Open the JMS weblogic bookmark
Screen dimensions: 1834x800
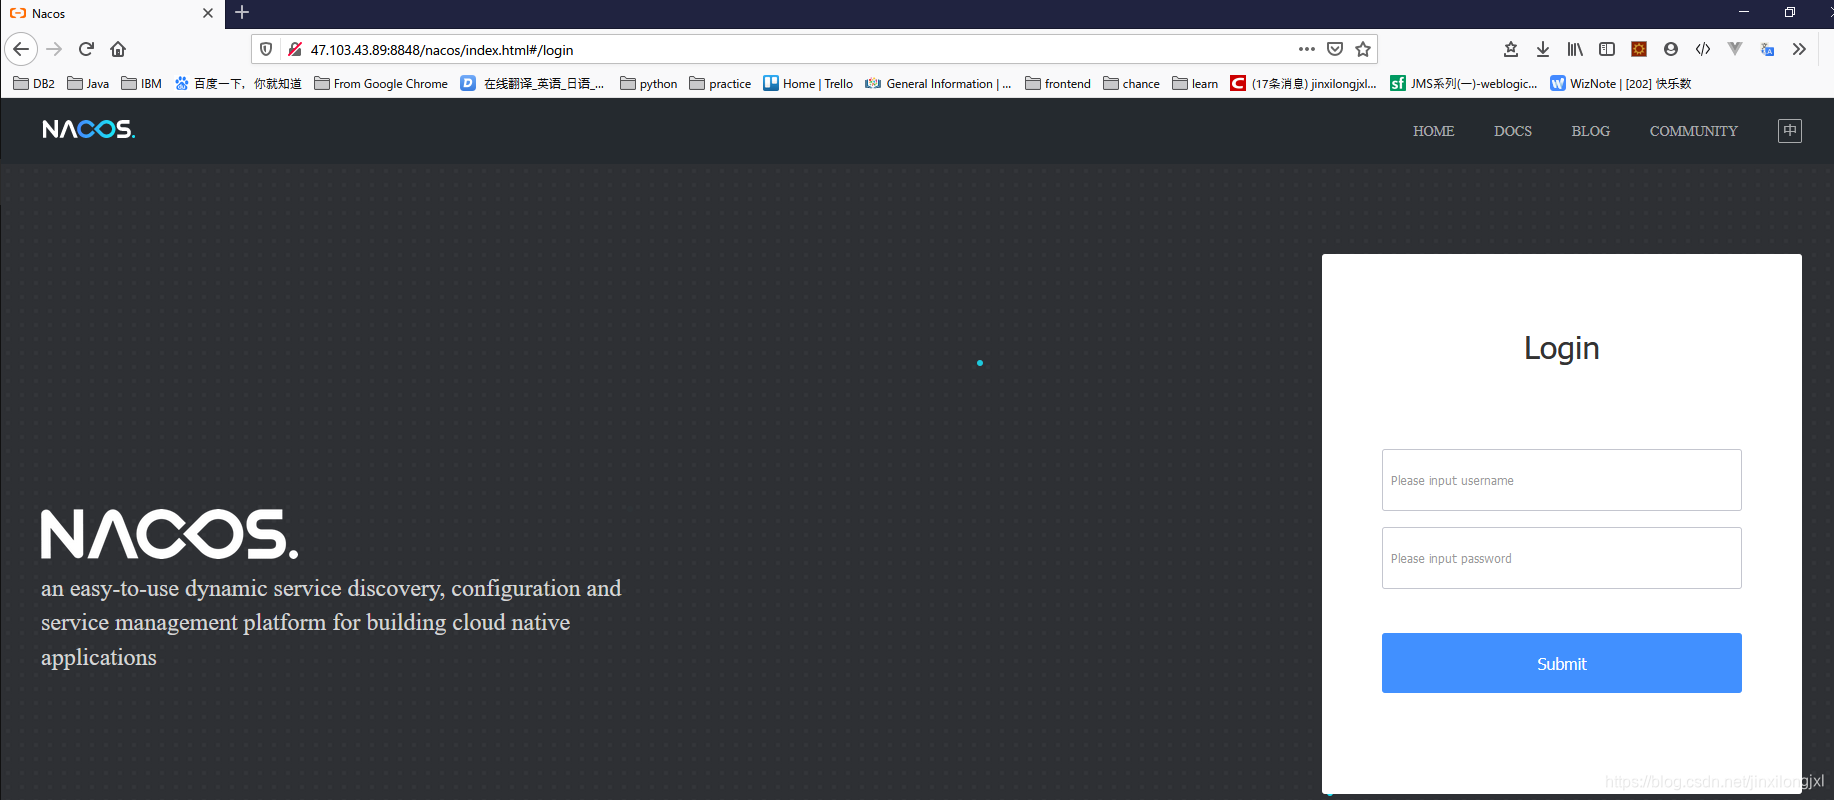click(x=1464, y=84)
